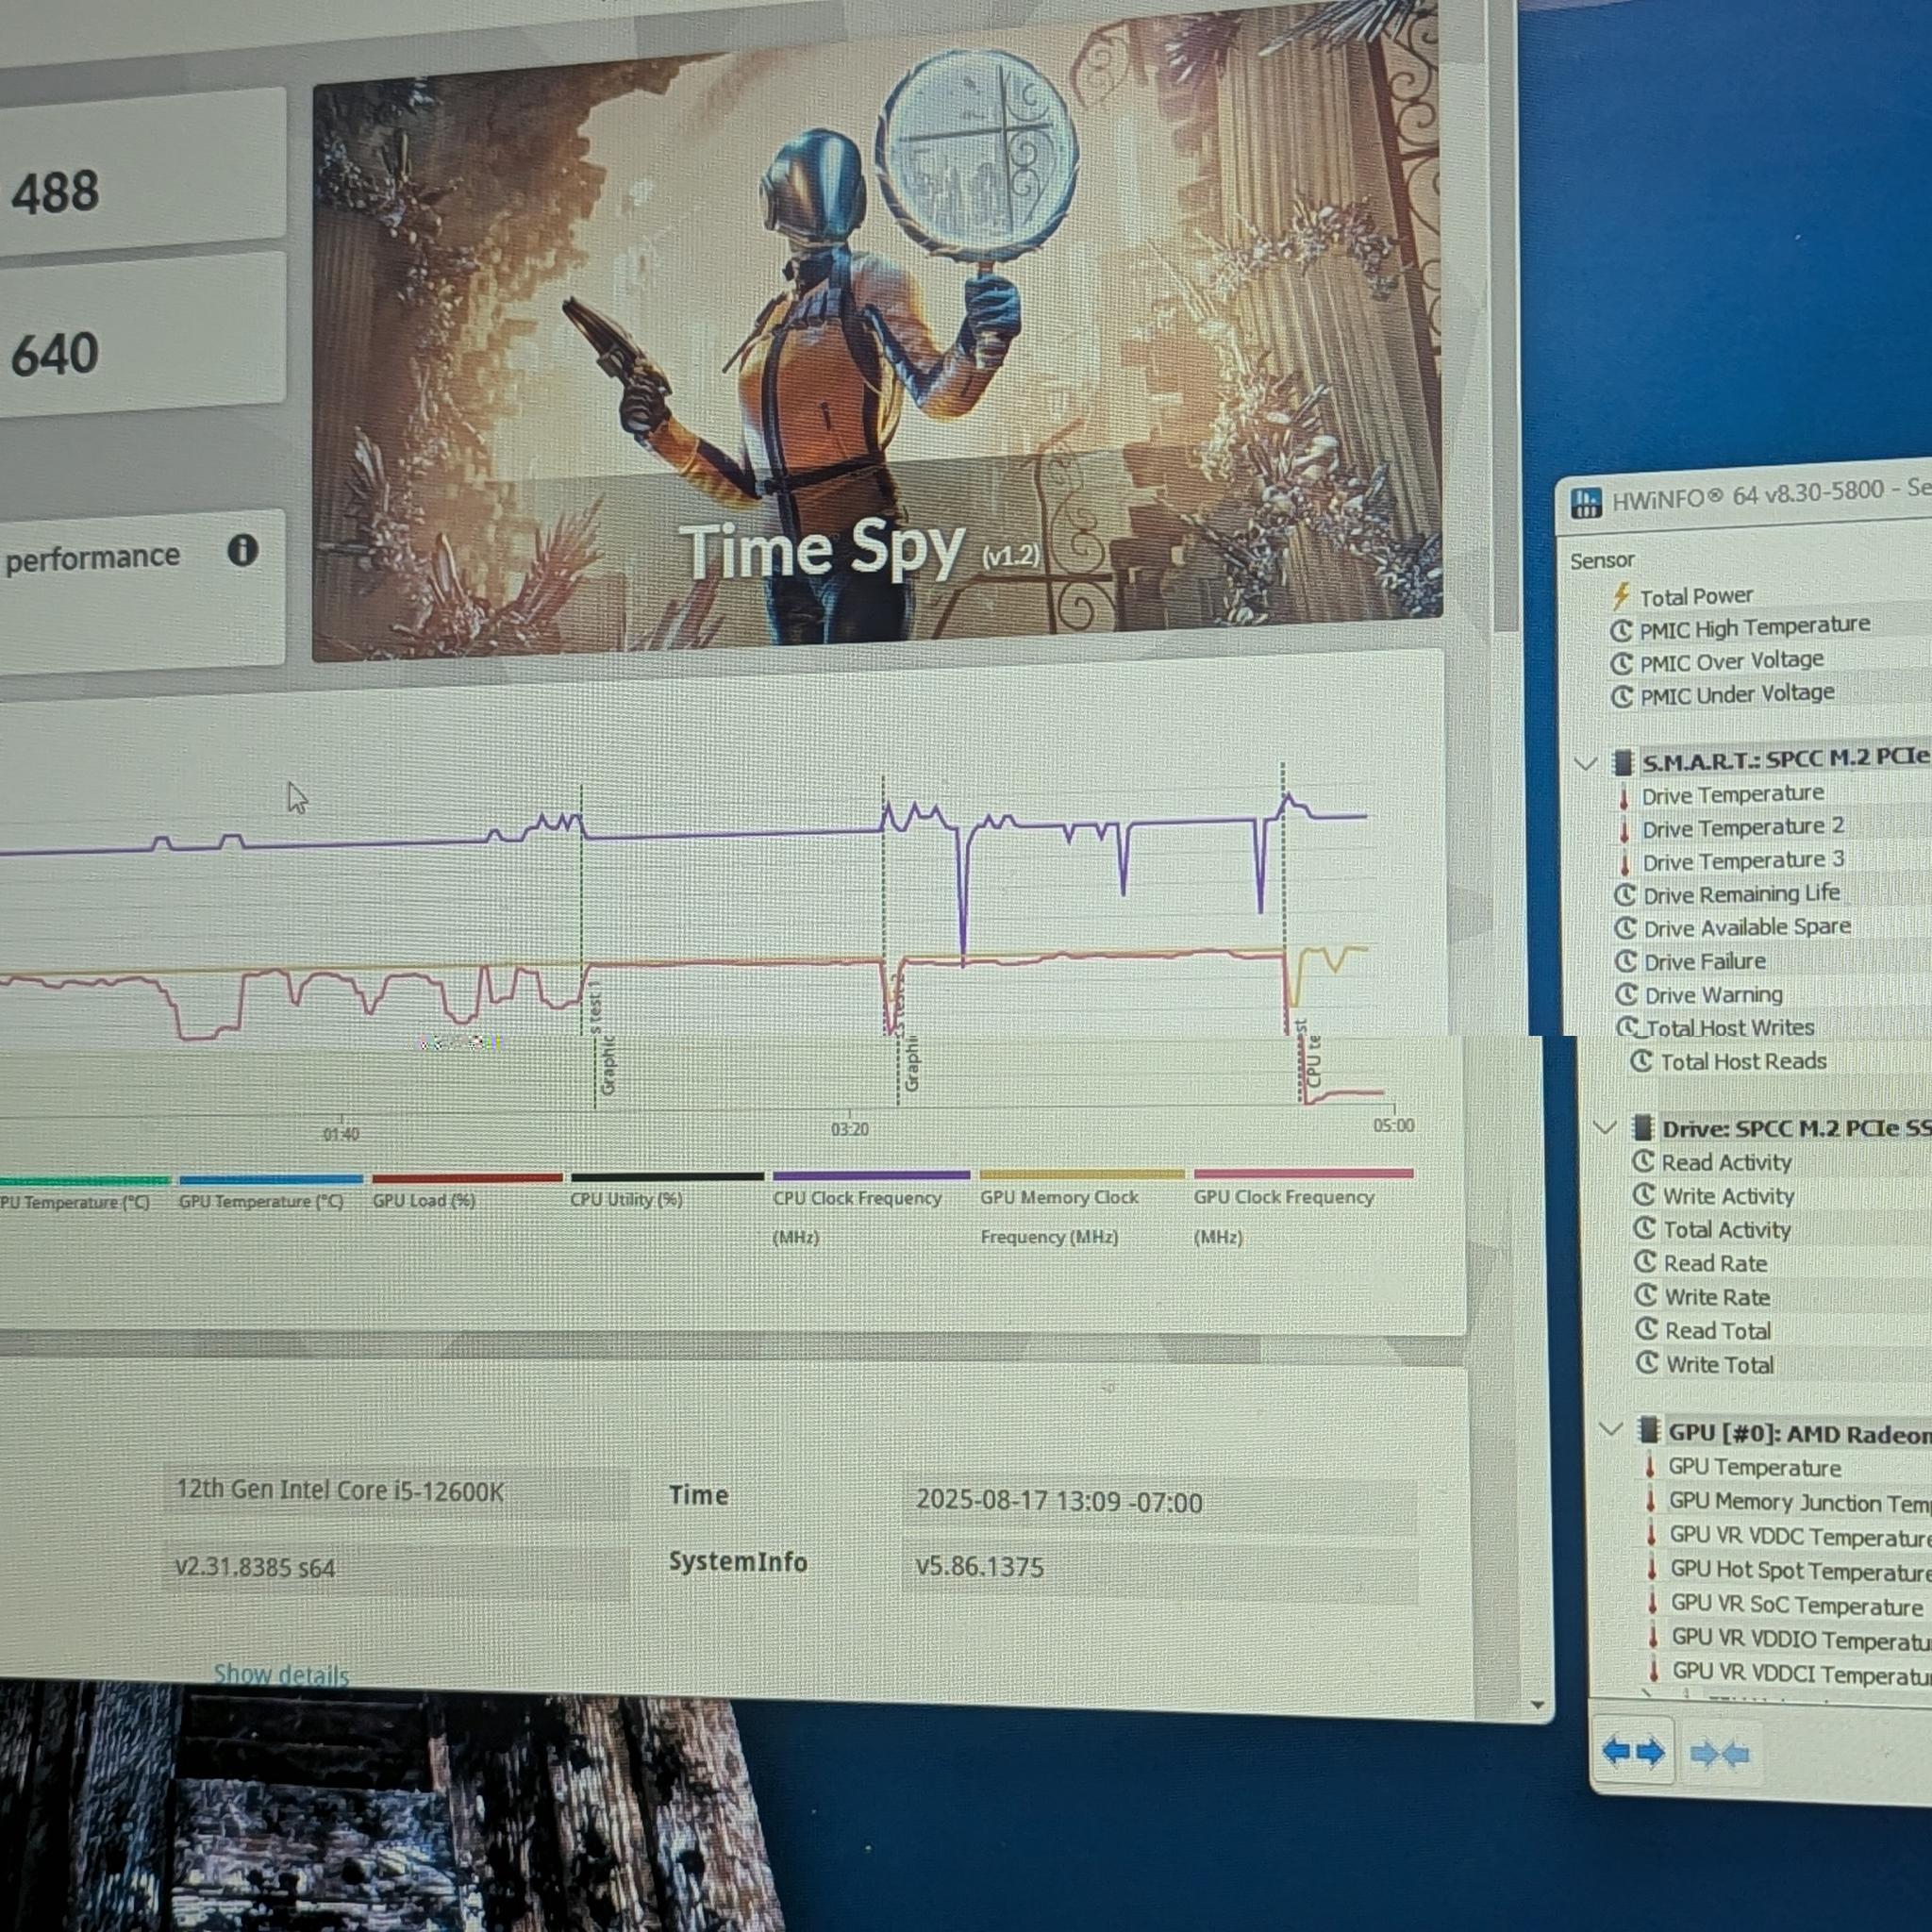Image resolution: width=1932 pixels, height=1932 pixels.
Task: Click the Sensor column header in HWiNFO
Action: tap(1602, 561)
